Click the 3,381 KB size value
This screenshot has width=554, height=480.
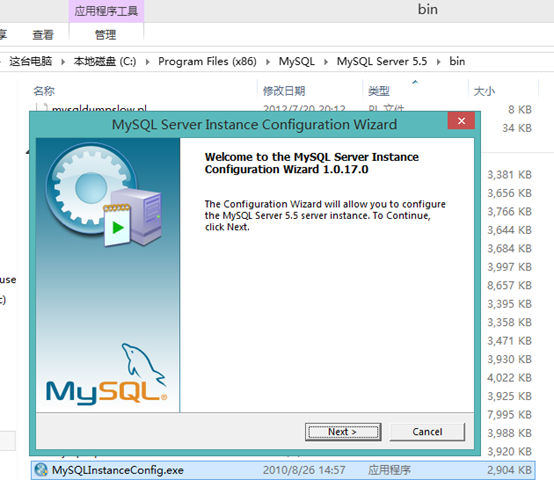point(509,174)
